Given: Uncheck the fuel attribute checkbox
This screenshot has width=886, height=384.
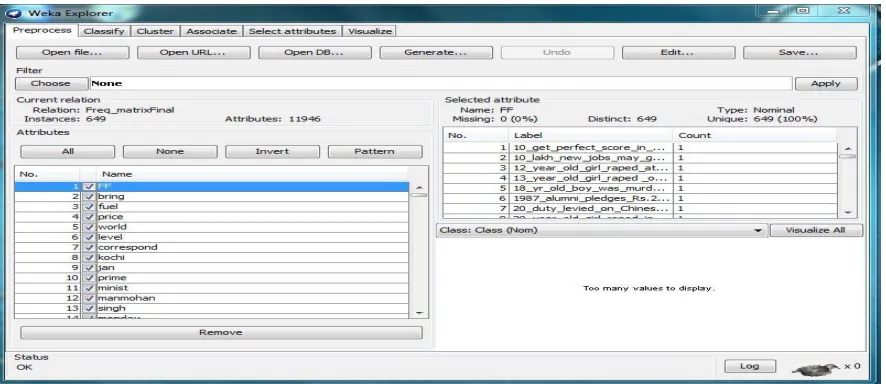Looking at the screenshot, I should pos(89,207).
